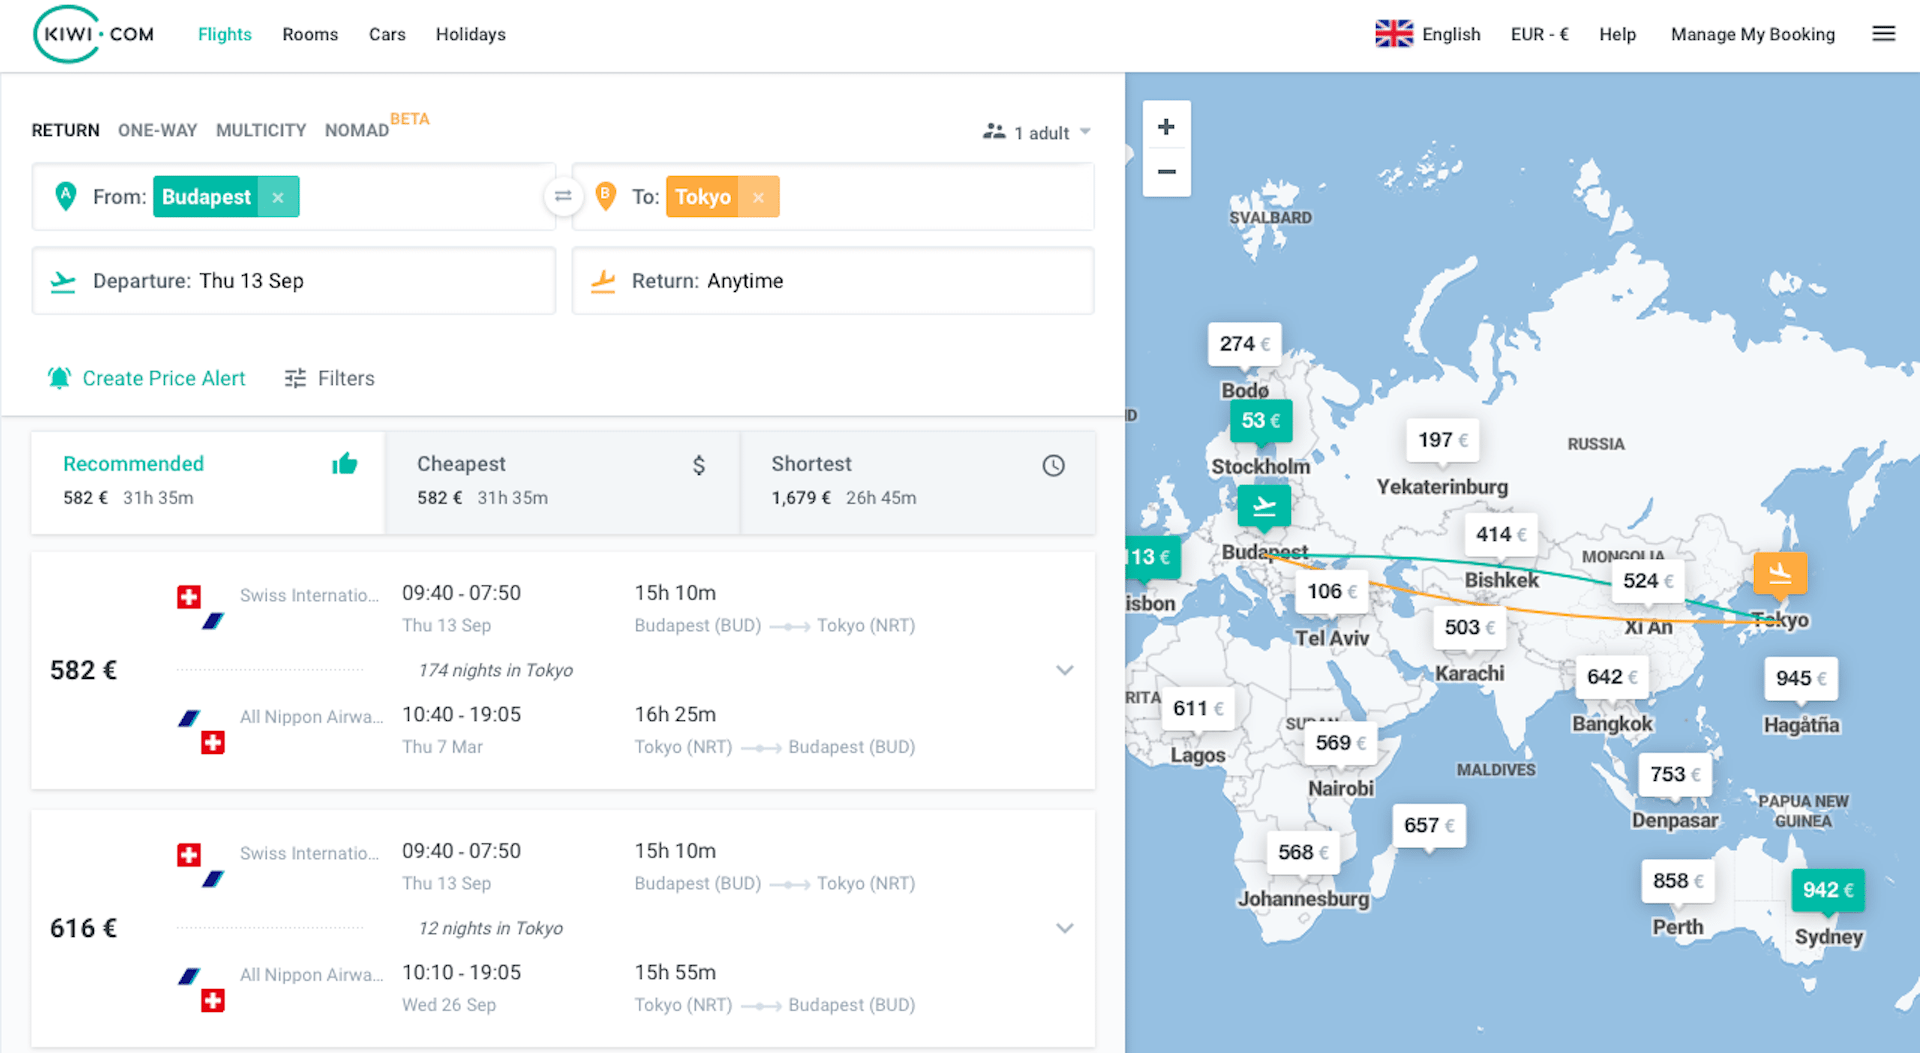Zoom in on the map
1920x1053 pixels.
pos(1165,127)
